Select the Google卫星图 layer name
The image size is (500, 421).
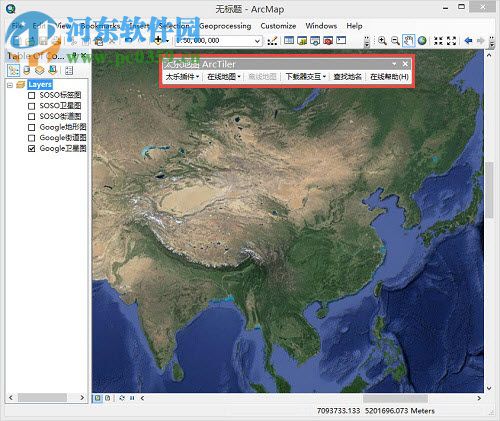[x=63, y=149]
